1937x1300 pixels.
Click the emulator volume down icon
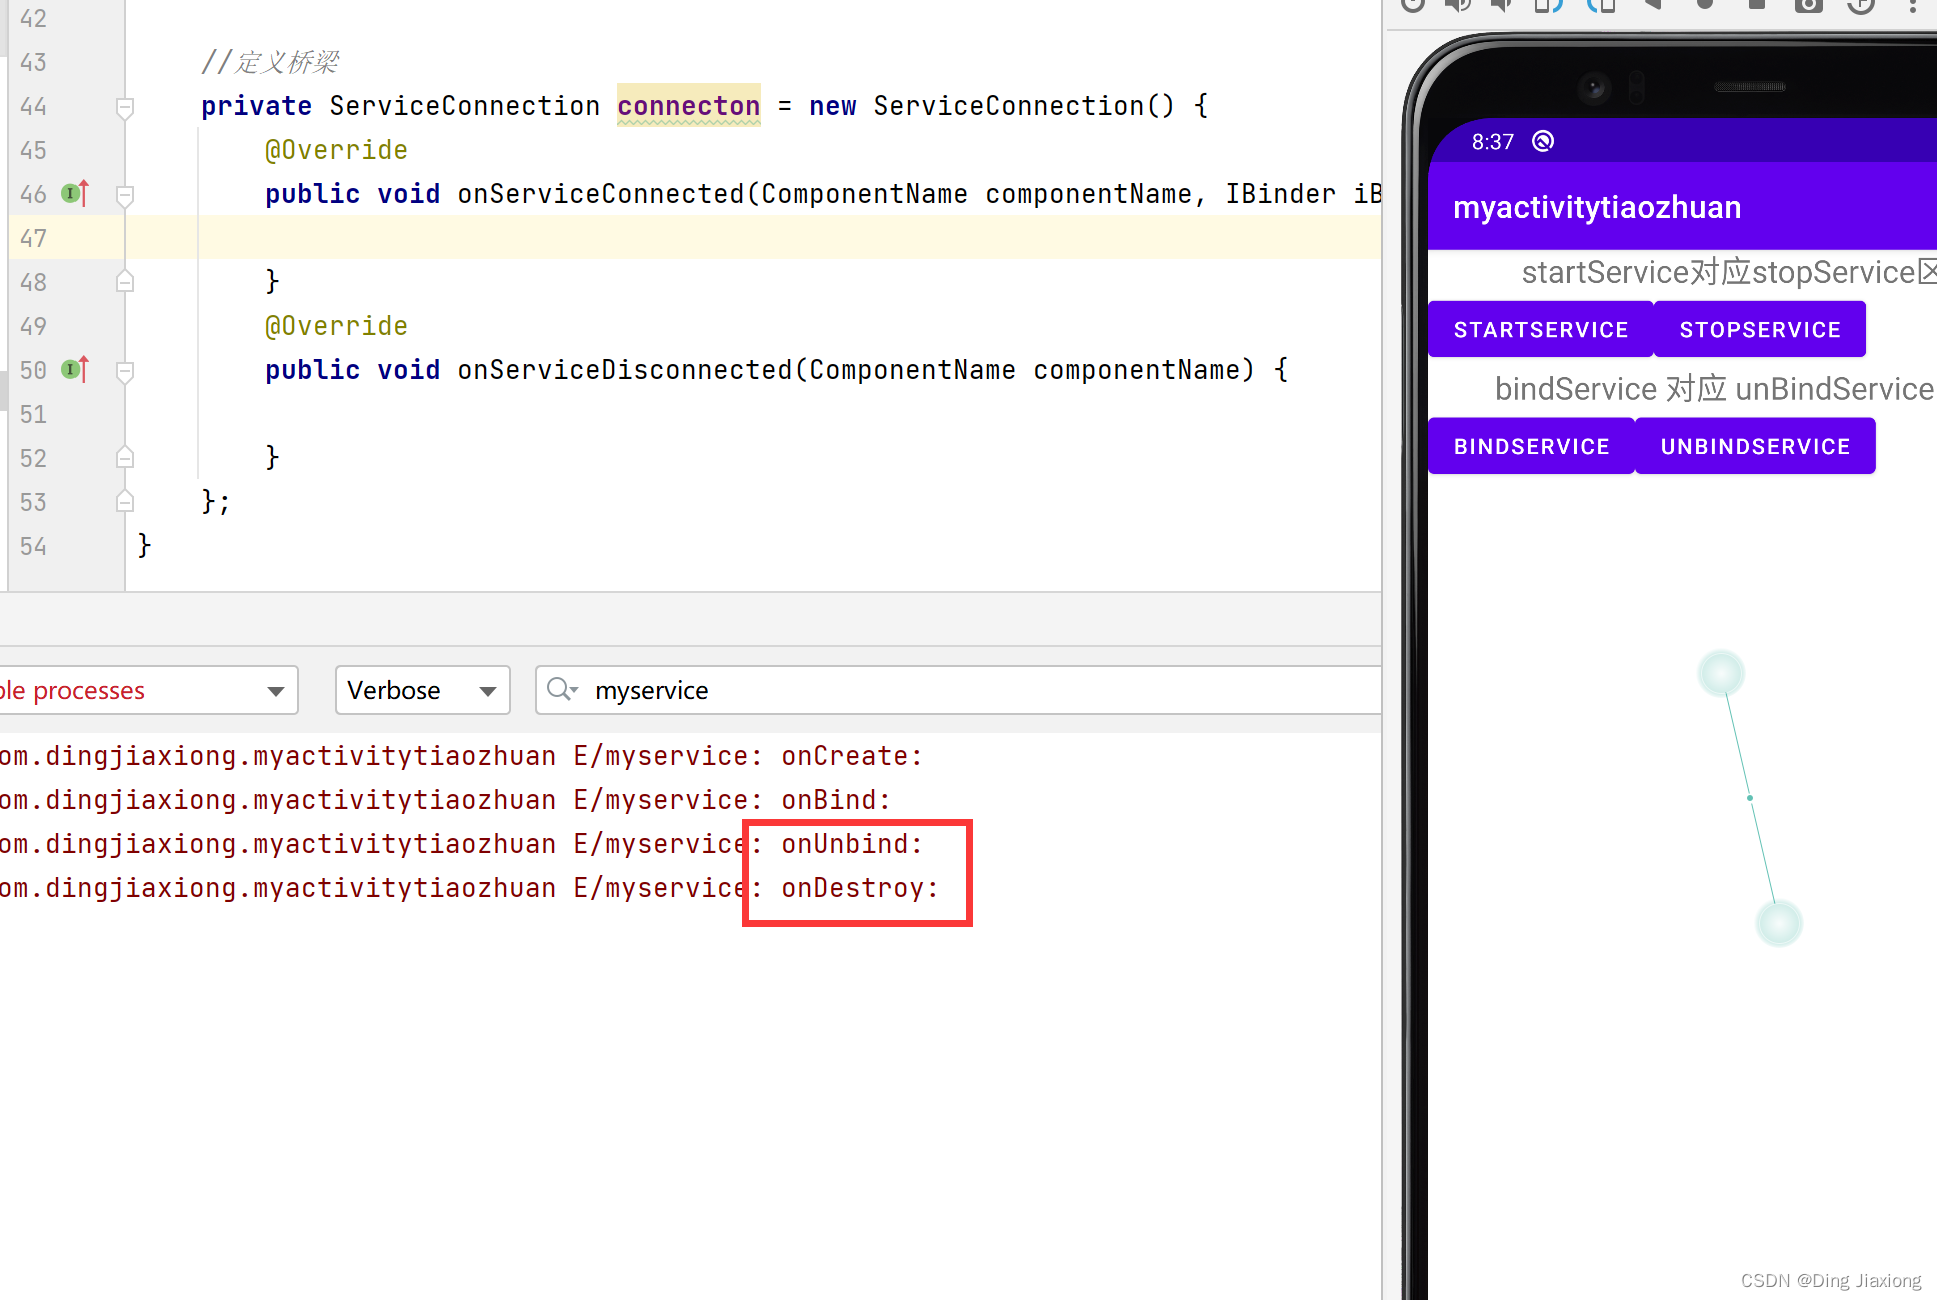click(1502, 4)
